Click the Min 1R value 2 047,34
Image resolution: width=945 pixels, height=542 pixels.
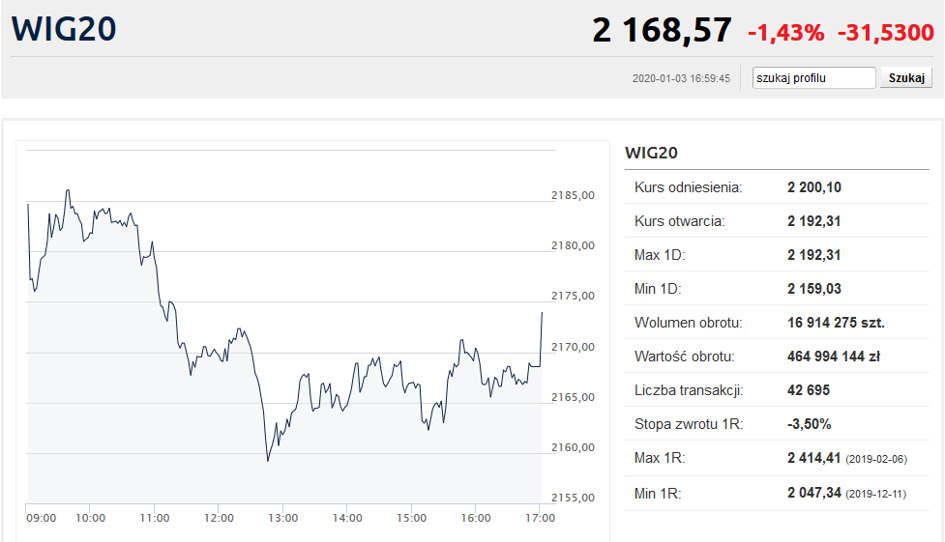814,493
